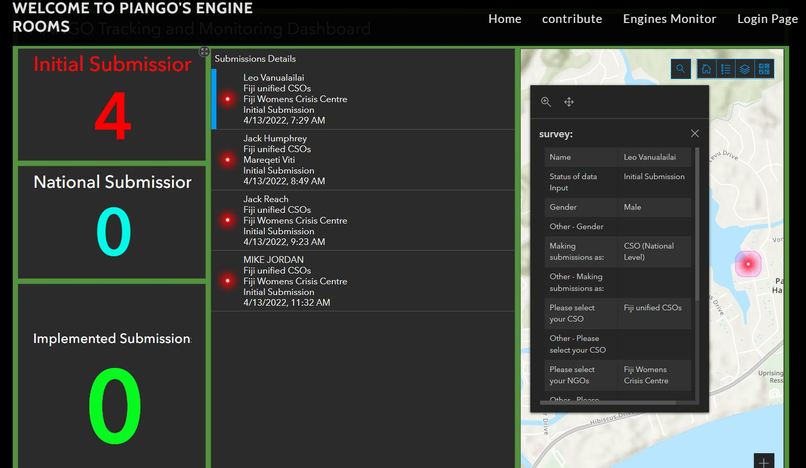
Task: Click the '4/13/2022, 11:32 AM' timestamp
Action: [287, 303]
